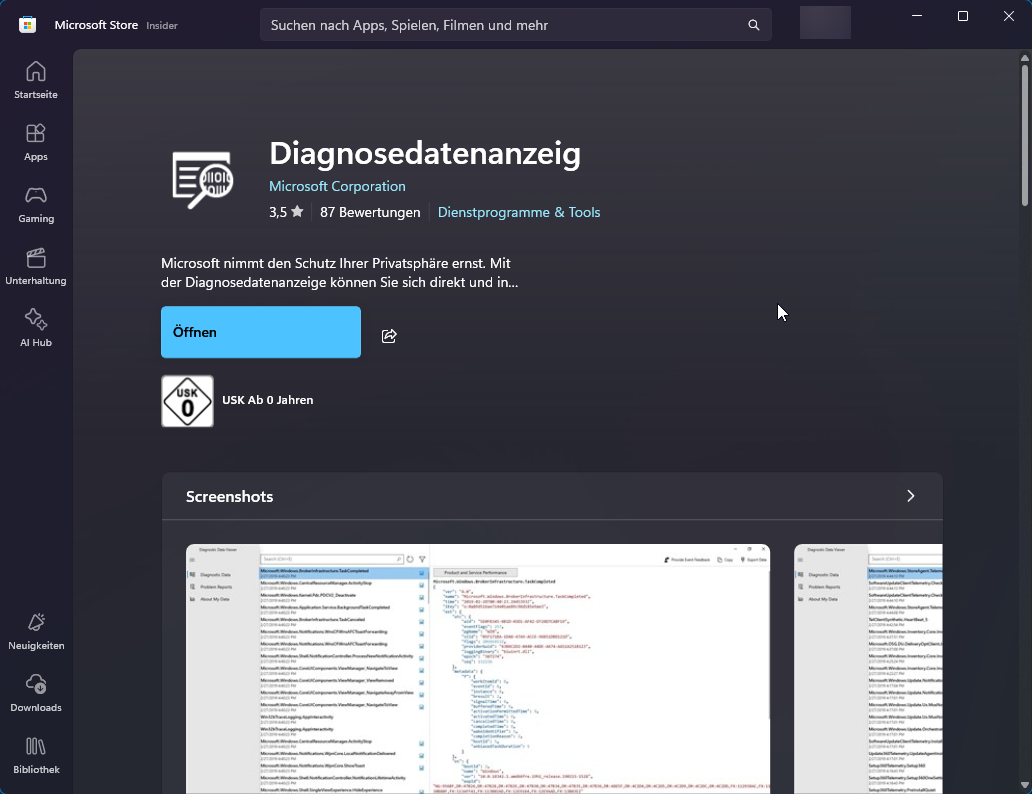
Task: Click the scrollbar up arrow
Action: click(x=1025, y=58)
